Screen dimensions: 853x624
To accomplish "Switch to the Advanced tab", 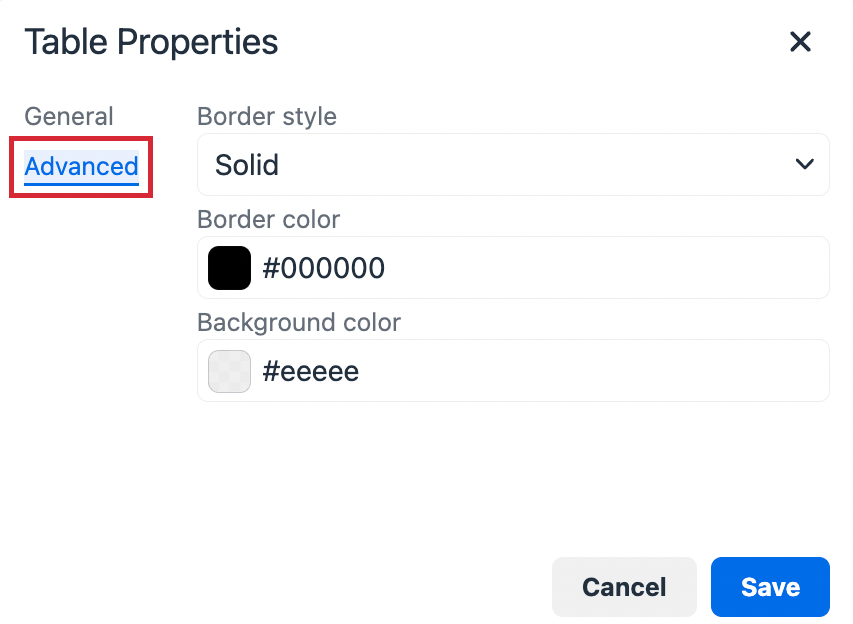I will click(x=81, y=166).
